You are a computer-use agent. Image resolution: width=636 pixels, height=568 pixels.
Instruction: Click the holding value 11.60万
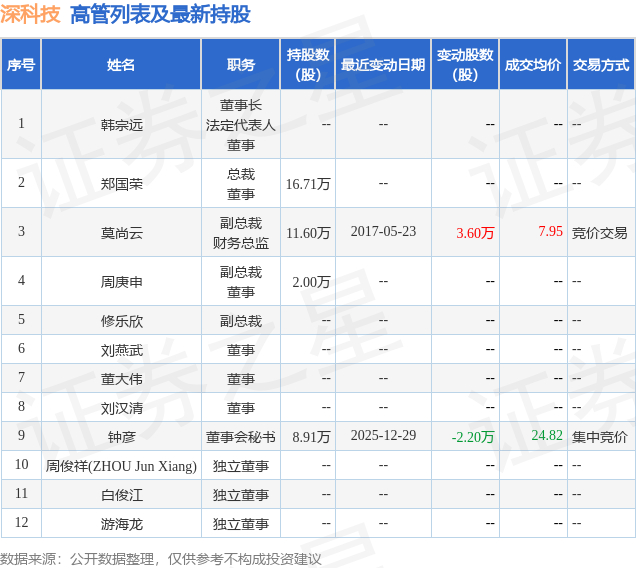click(x=308, y=233)
